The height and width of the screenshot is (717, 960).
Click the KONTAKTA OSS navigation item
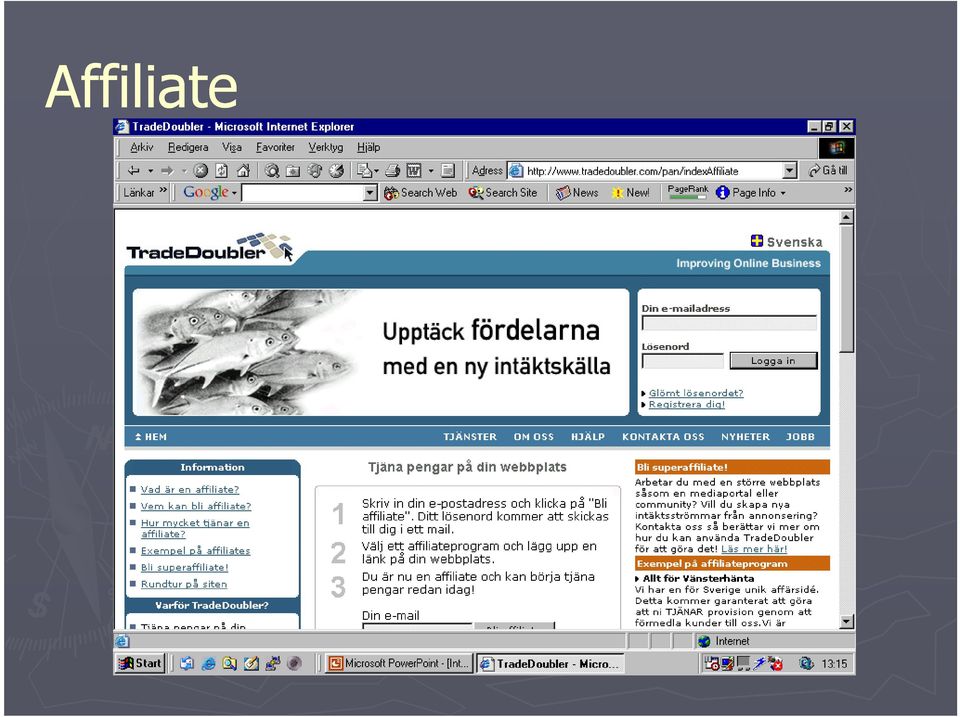click(x=663, y=437)
